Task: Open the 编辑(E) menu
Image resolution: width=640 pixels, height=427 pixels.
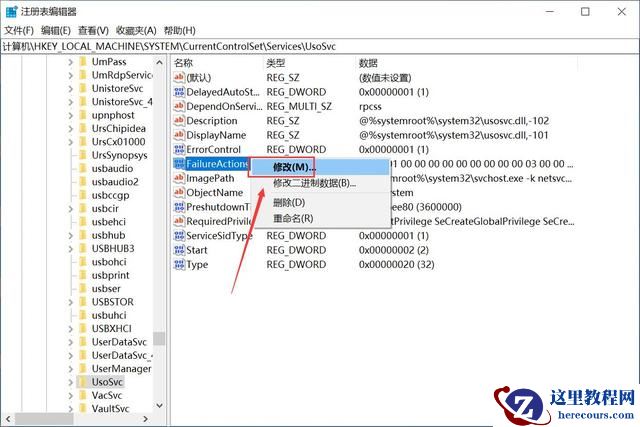Action: pyautogui.click(x=56, y=31)
